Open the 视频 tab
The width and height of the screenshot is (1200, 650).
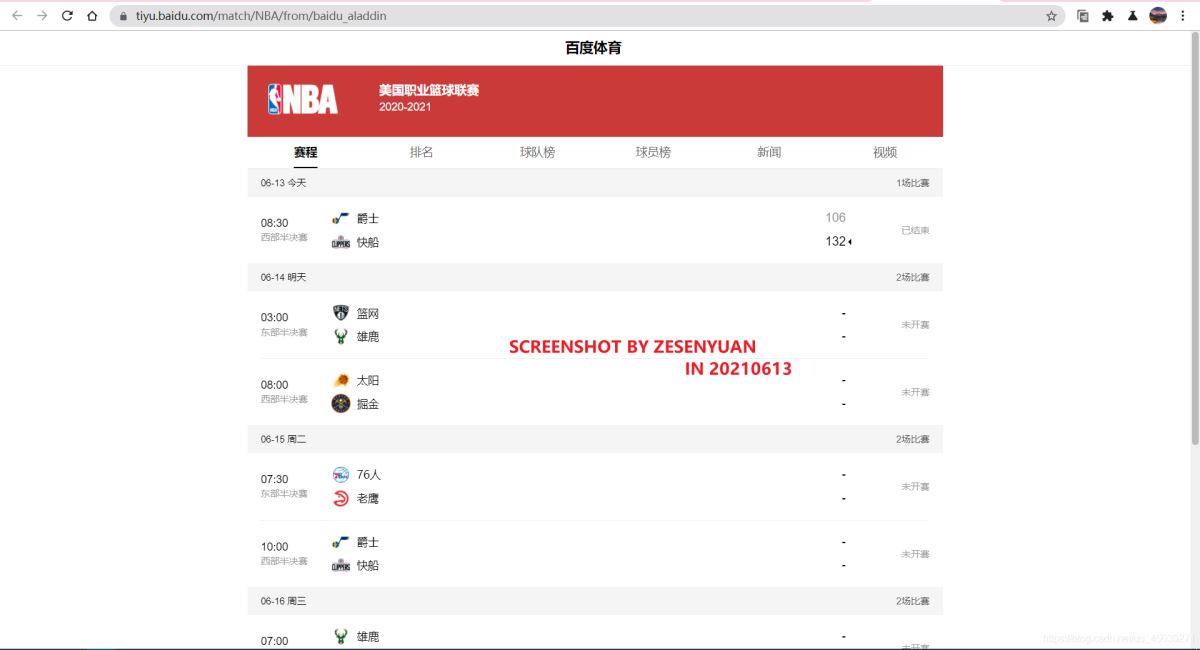coord(885,152)
